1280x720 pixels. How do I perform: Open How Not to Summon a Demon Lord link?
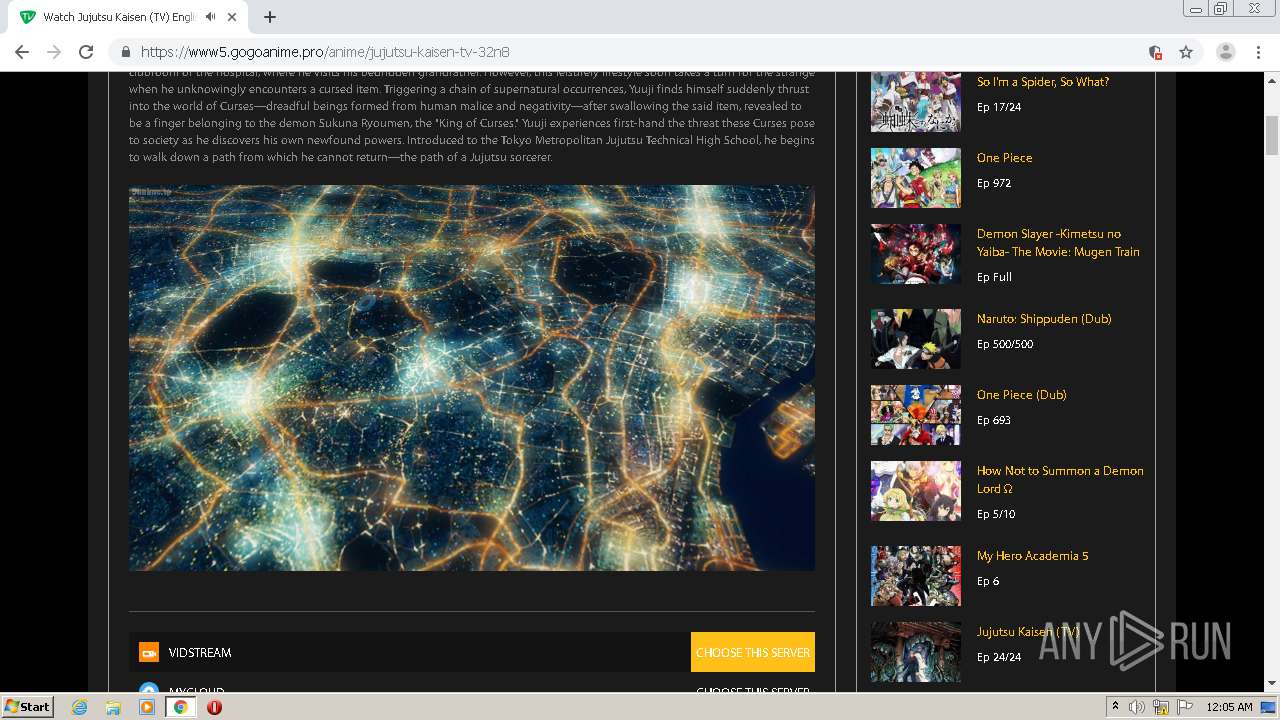coord(1060,480)
